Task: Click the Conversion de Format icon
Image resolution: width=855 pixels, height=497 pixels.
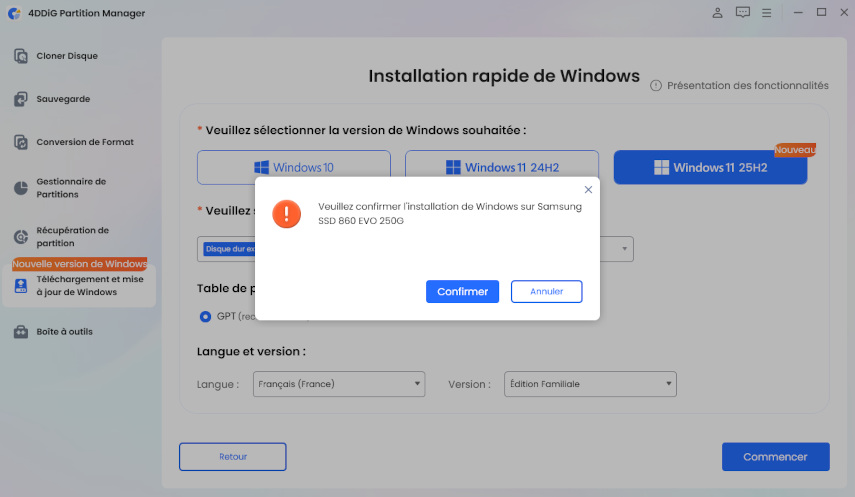Action: (21, 142)
